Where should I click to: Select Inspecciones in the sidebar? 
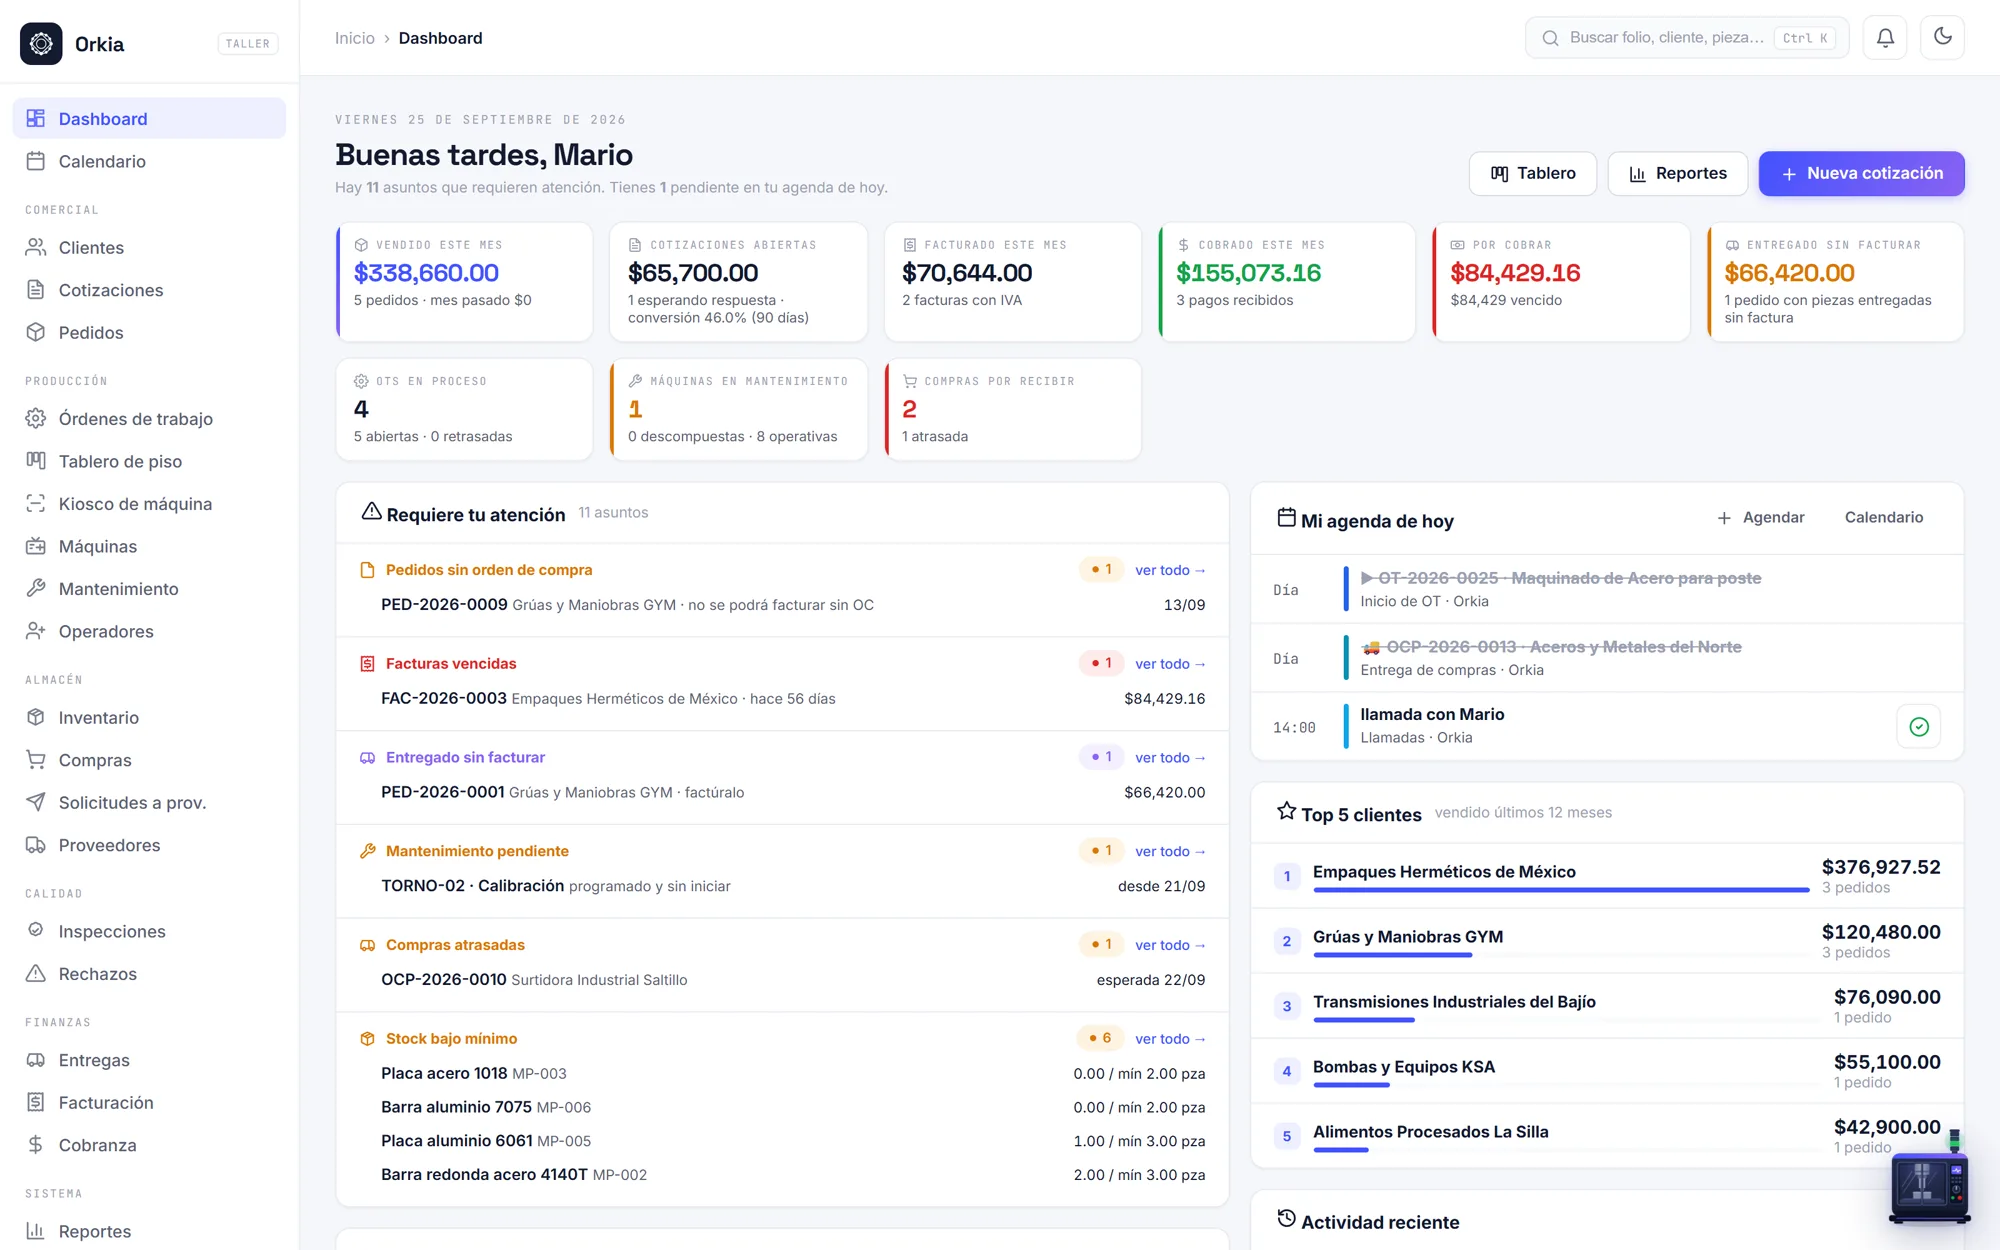click(x=149, y=931)
